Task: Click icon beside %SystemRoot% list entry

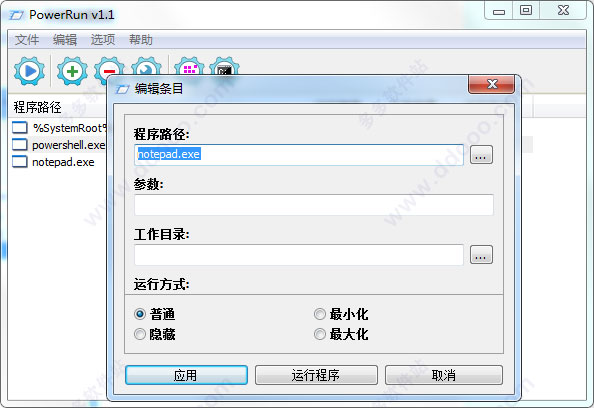Action: [x=20, y=128]
